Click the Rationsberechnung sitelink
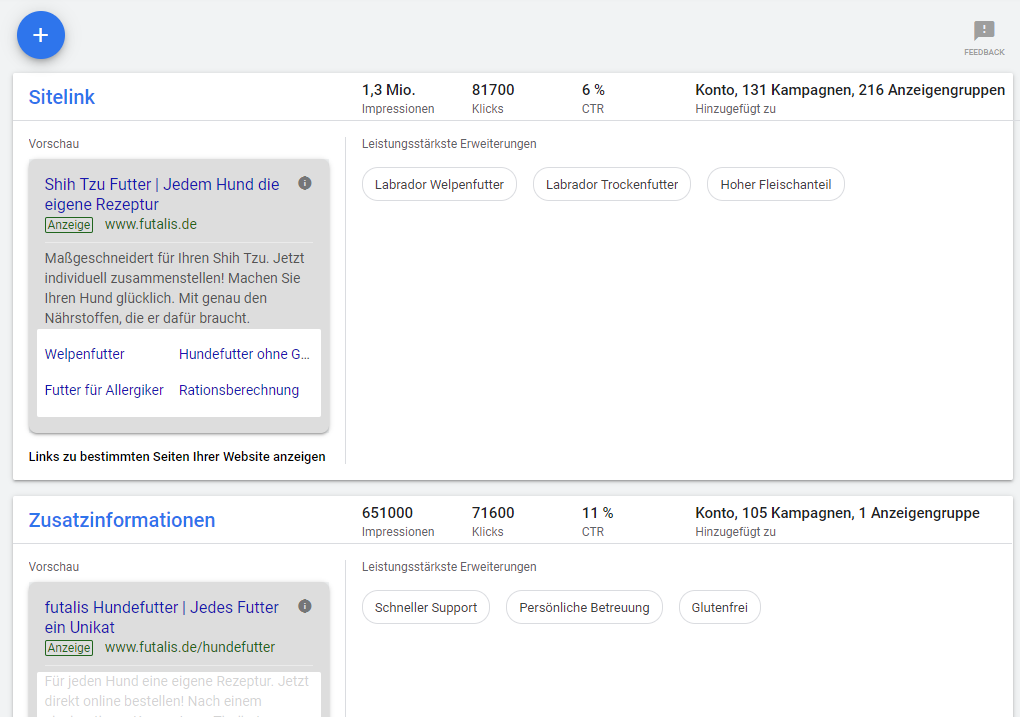Screen dimensions: 1020x717 pyautogui.click(x=239, y=390)
